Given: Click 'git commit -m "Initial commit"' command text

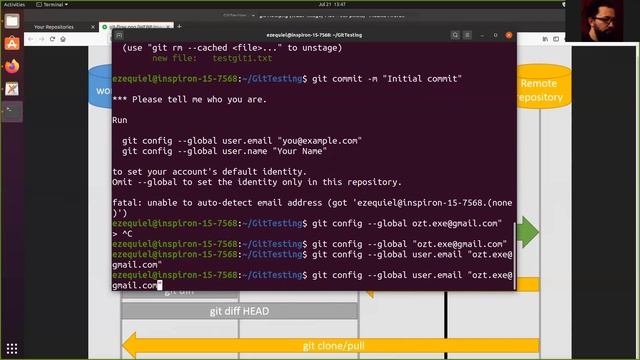Looking at the screenshot, I should [387, 79].
